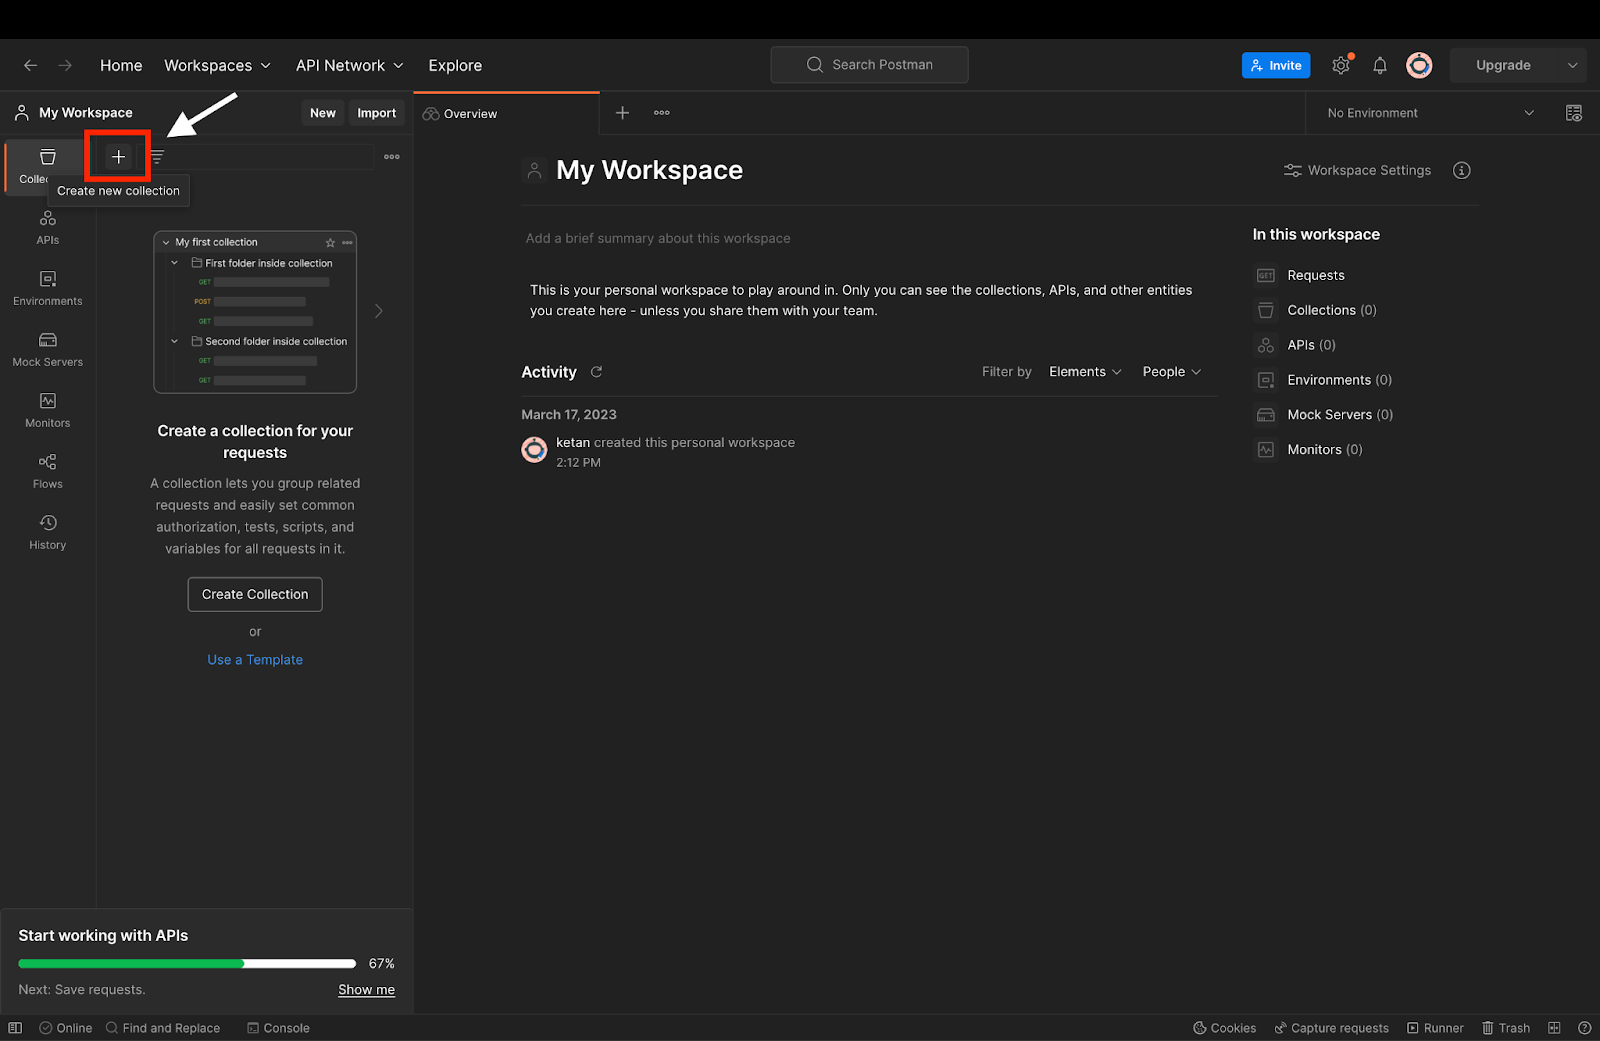
Task: Click the workspace summary placeholder text
Action: [x=658, y=238]
